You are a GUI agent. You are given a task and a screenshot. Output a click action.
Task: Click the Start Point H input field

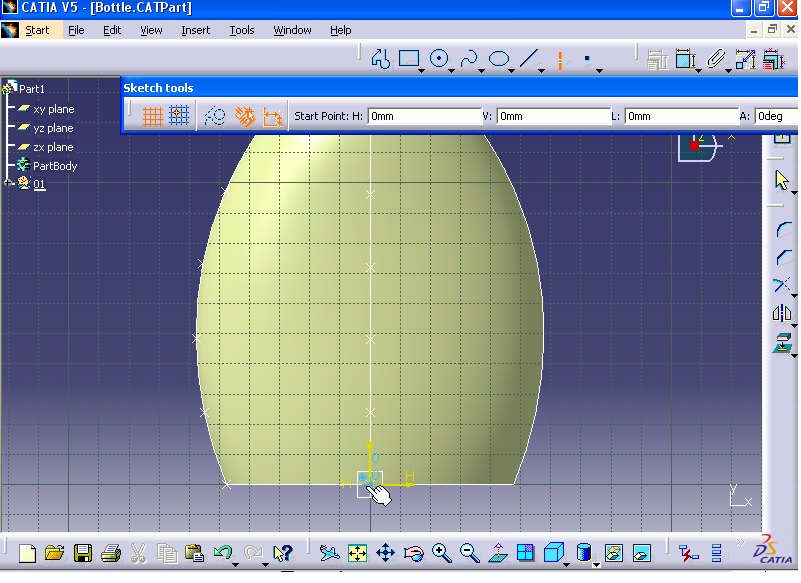pos(424,116)
